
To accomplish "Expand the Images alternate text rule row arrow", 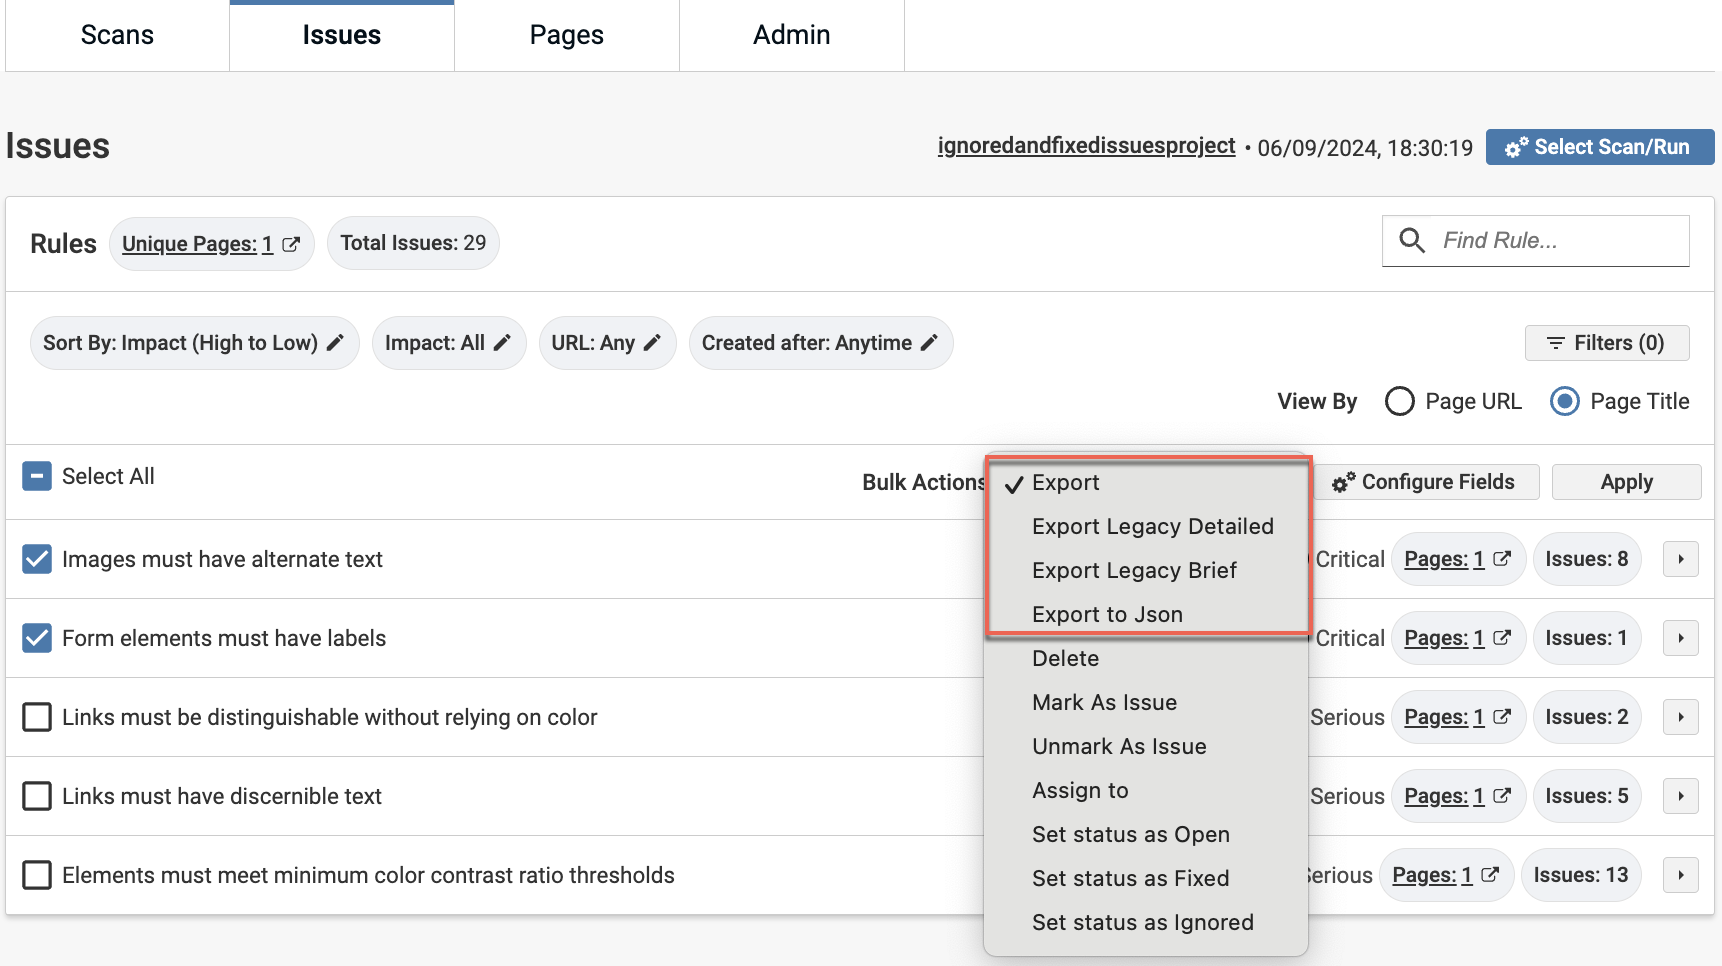I will coord(1680,559).
